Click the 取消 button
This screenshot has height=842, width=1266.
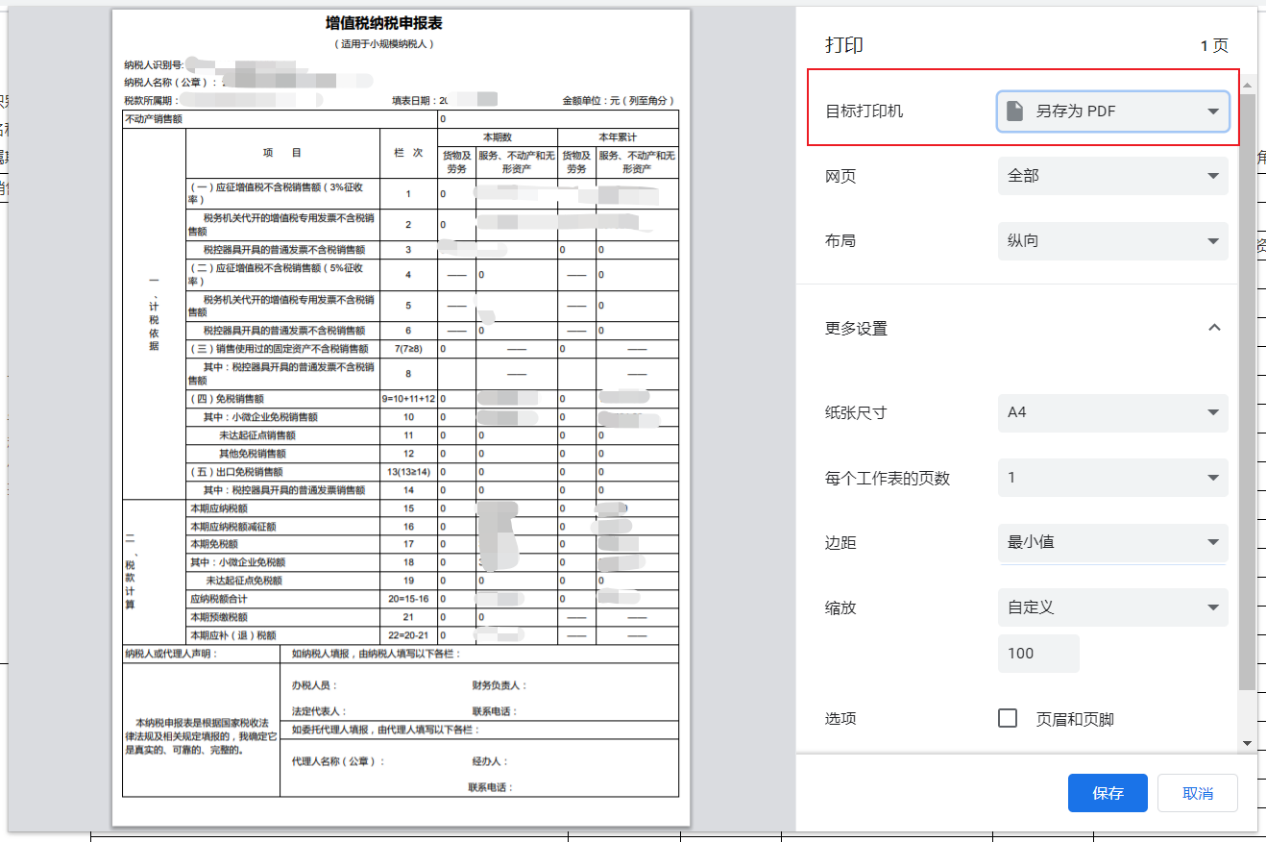point(1197,793)
